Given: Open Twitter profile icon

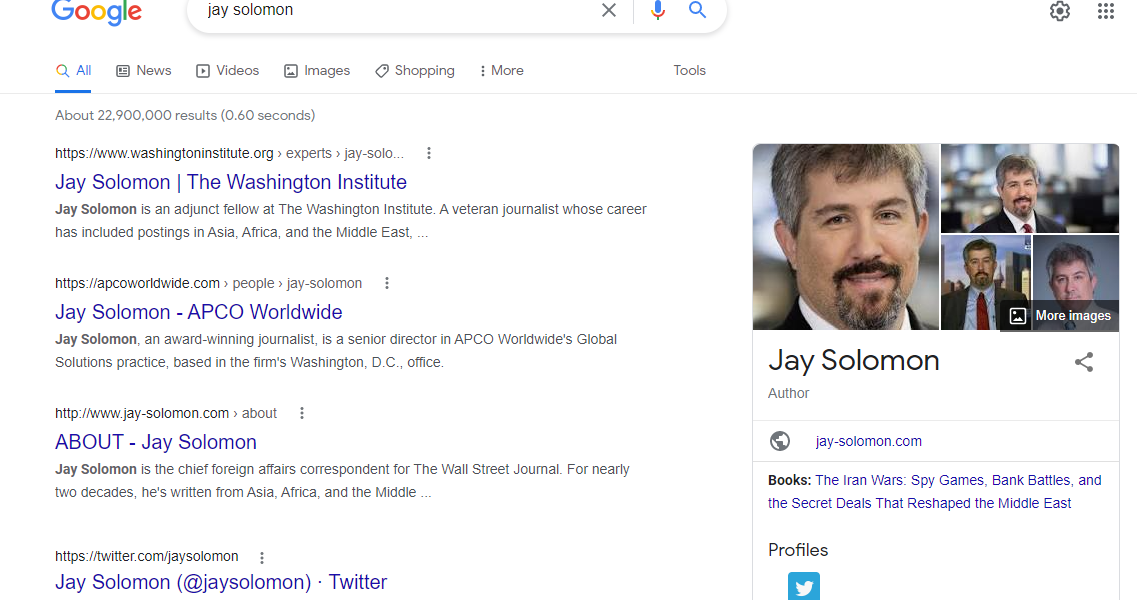Looking at the screenshot, I should pyautogui.click(x=804, y=586).
